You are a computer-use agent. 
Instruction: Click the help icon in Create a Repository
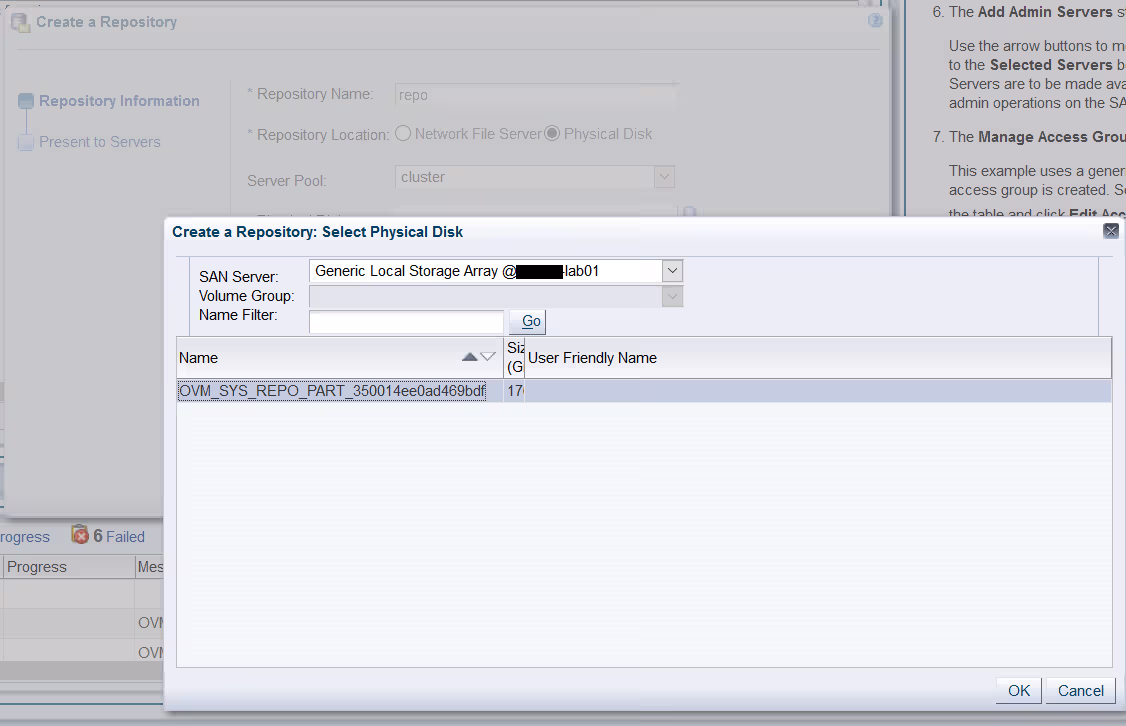click(875, 21)
